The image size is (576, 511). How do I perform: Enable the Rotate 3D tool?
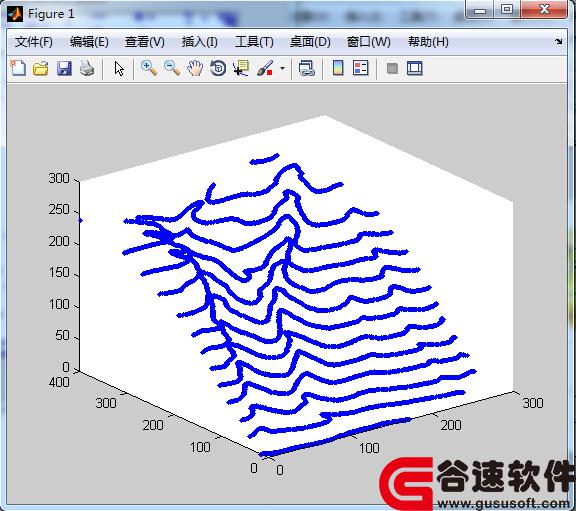click(218, 68)
